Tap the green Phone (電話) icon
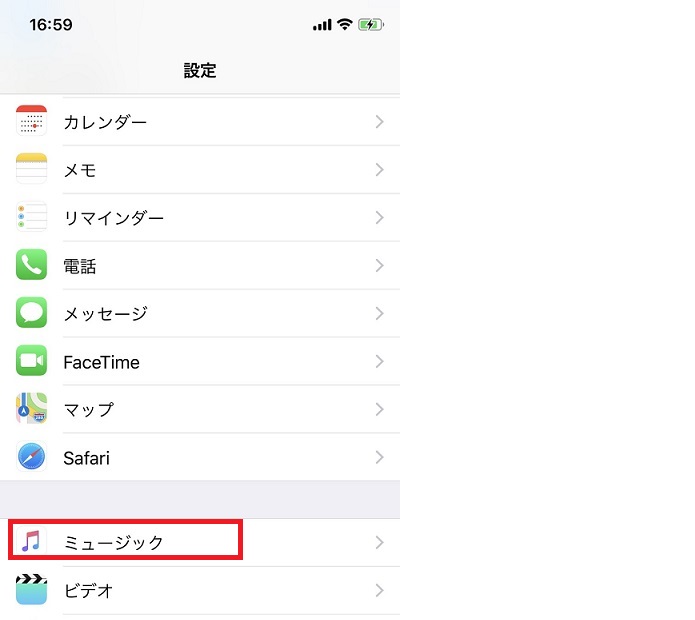695x620 pixels. [x=31, y=265]
